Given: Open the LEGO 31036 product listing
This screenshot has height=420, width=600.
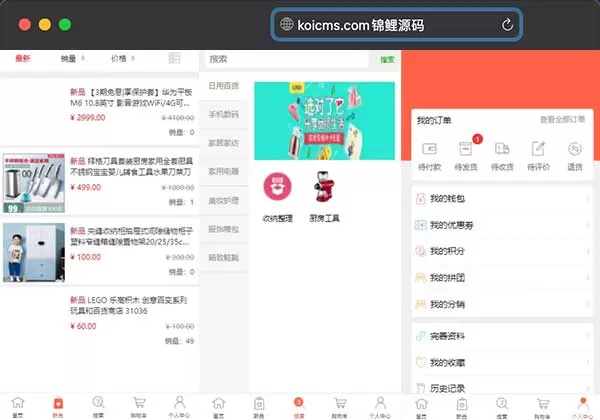Looking at the screenshot, I should [x=99, y=319].
